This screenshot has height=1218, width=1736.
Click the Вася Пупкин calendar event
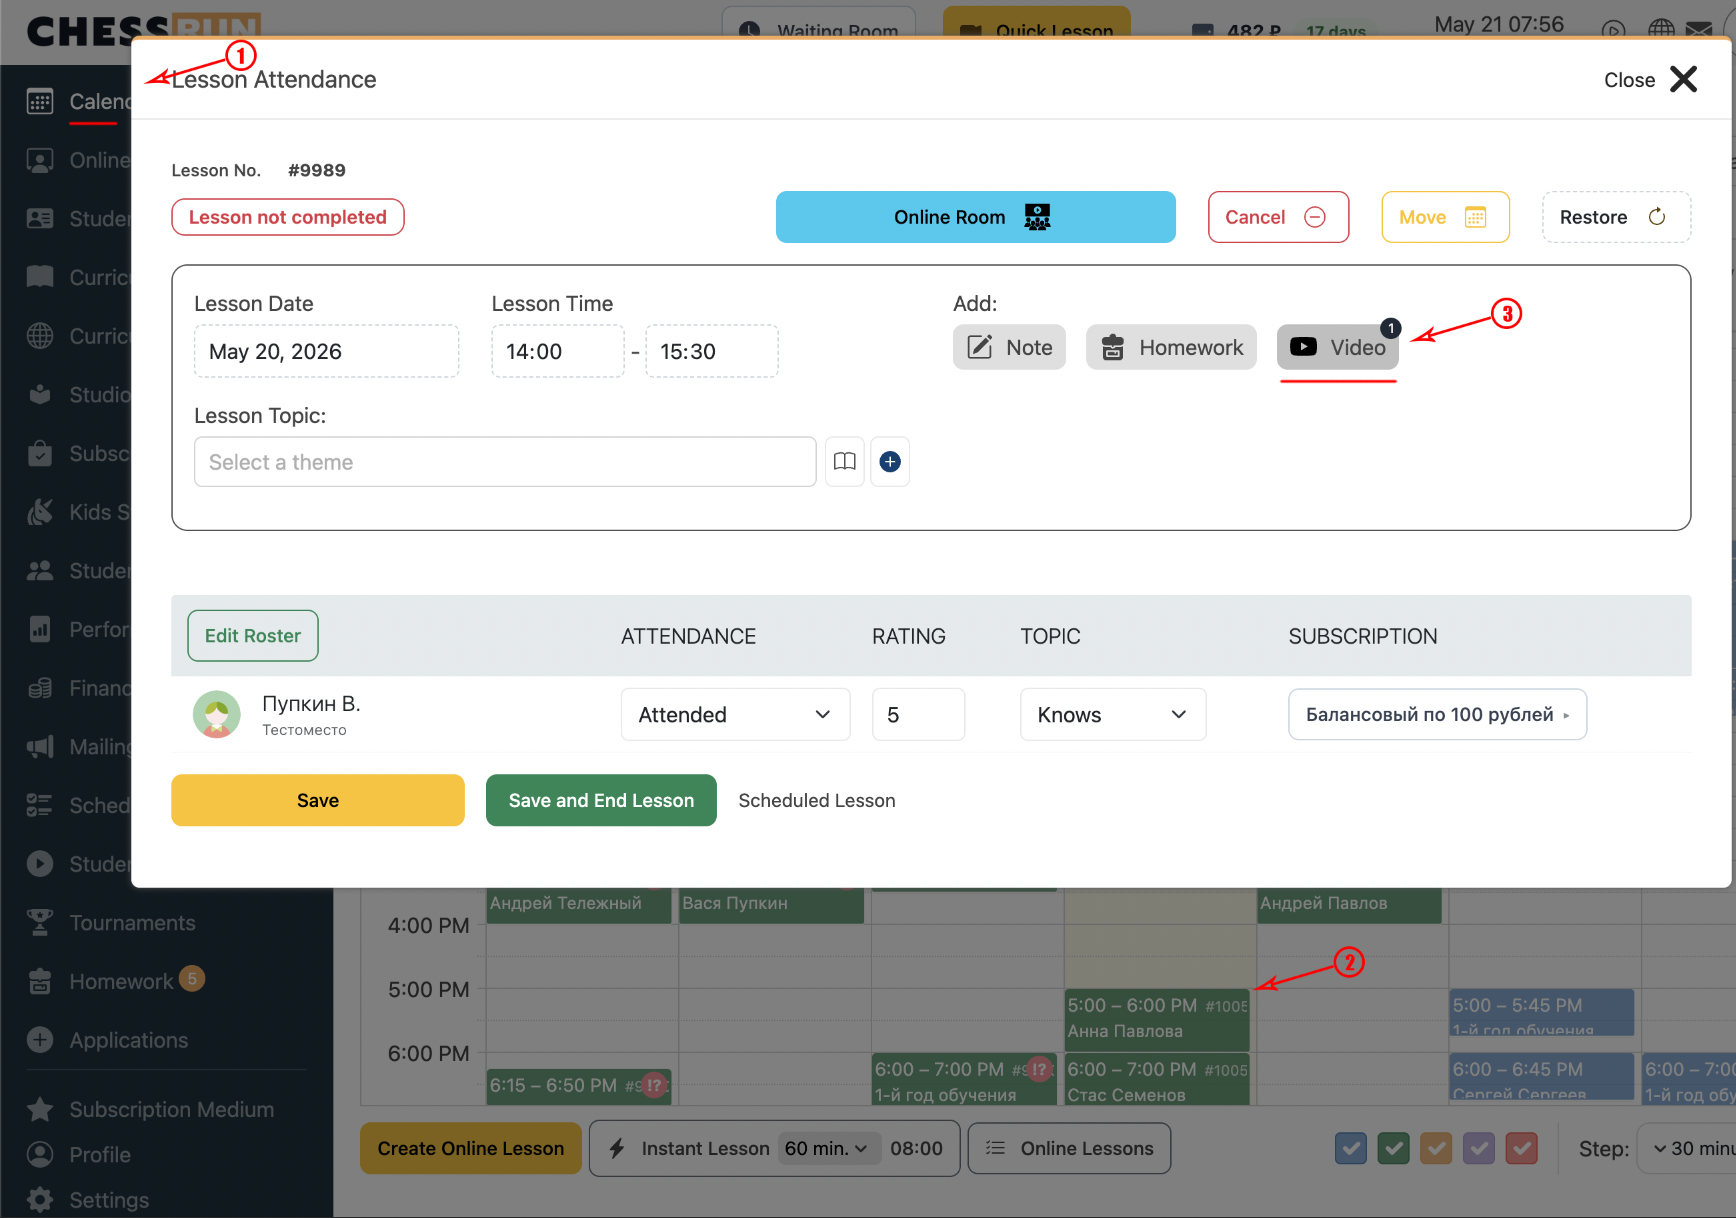(771, 905)
